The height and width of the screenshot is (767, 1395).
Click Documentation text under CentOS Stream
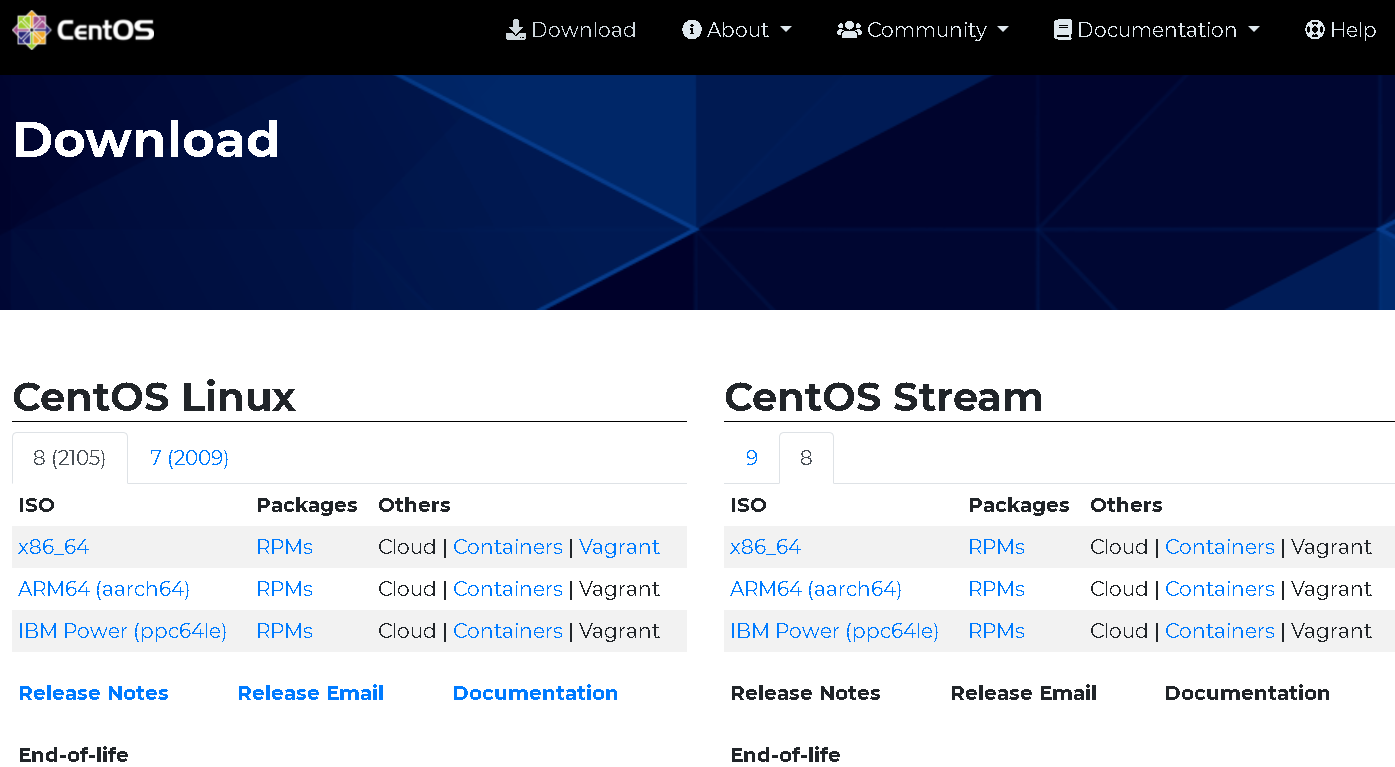point(1247,693)
